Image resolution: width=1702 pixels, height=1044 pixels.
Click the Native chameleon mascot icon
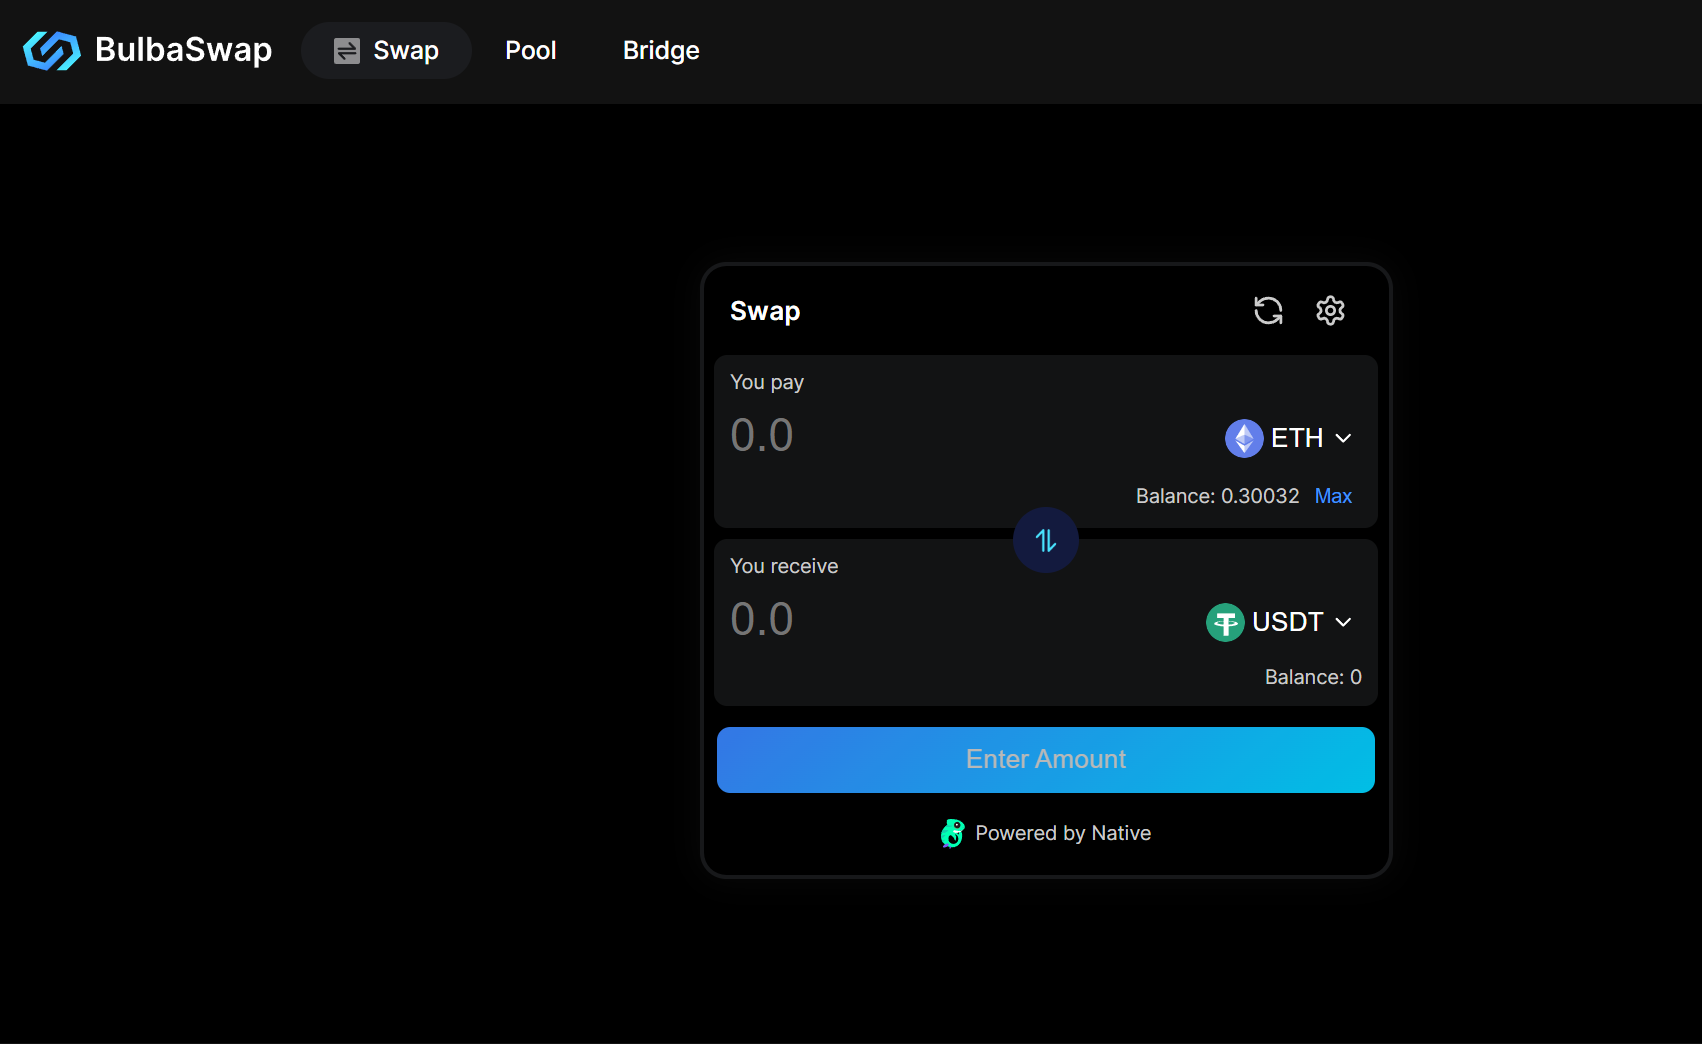click(952, 833)
